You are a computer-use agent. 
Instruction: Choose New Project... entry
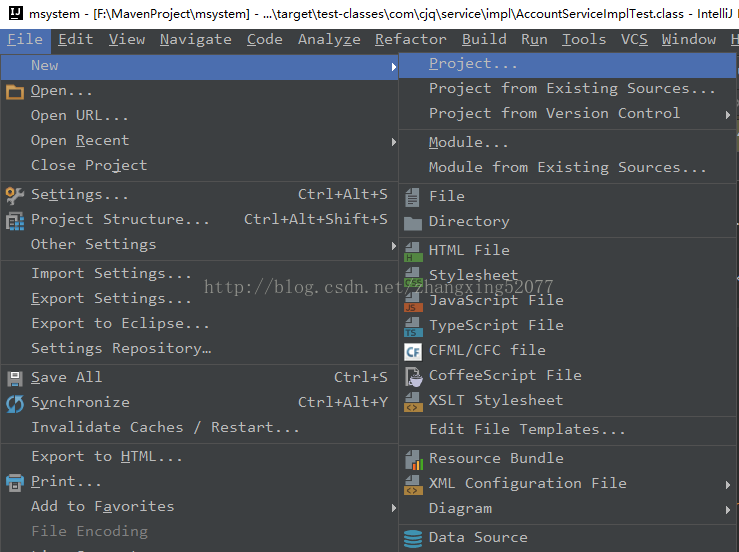567,65
